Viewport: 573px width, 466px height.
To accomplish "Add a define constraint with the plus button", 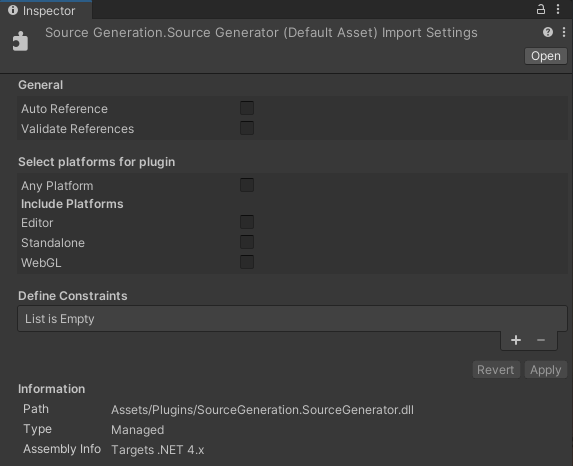I will click(x=516, y=340).
